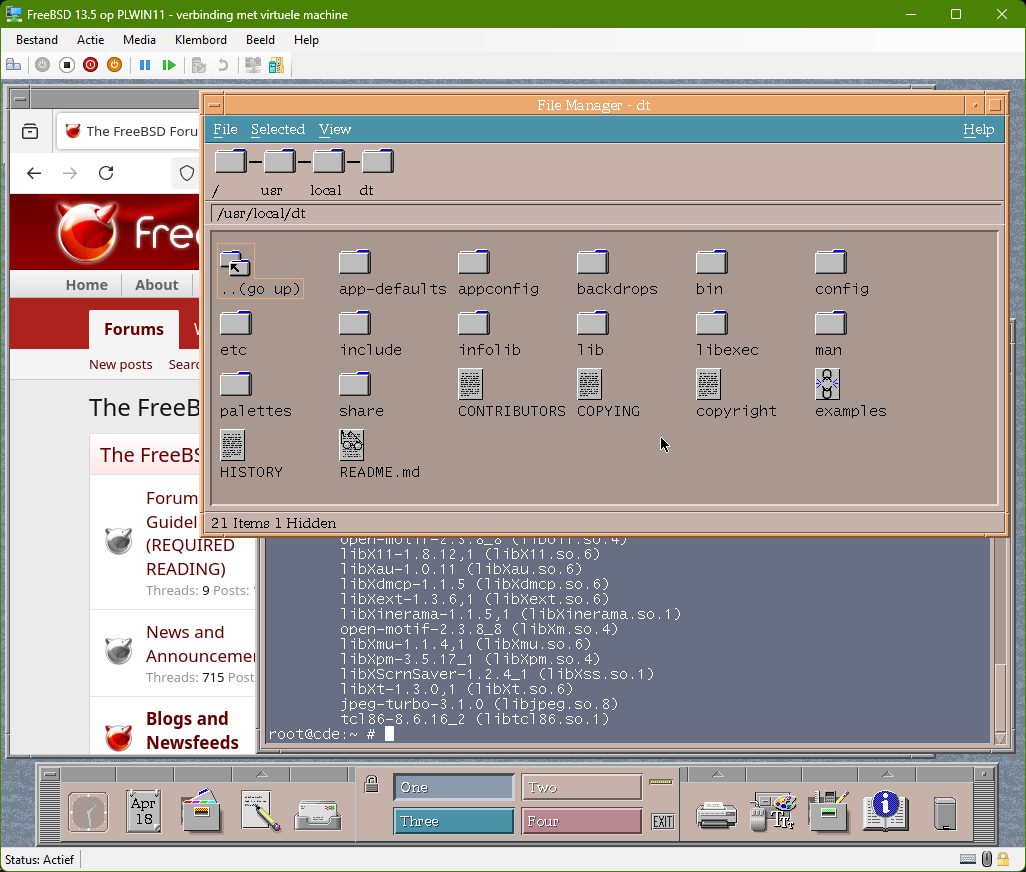Launch the Mailer from the front panel

tap(318, 813)
